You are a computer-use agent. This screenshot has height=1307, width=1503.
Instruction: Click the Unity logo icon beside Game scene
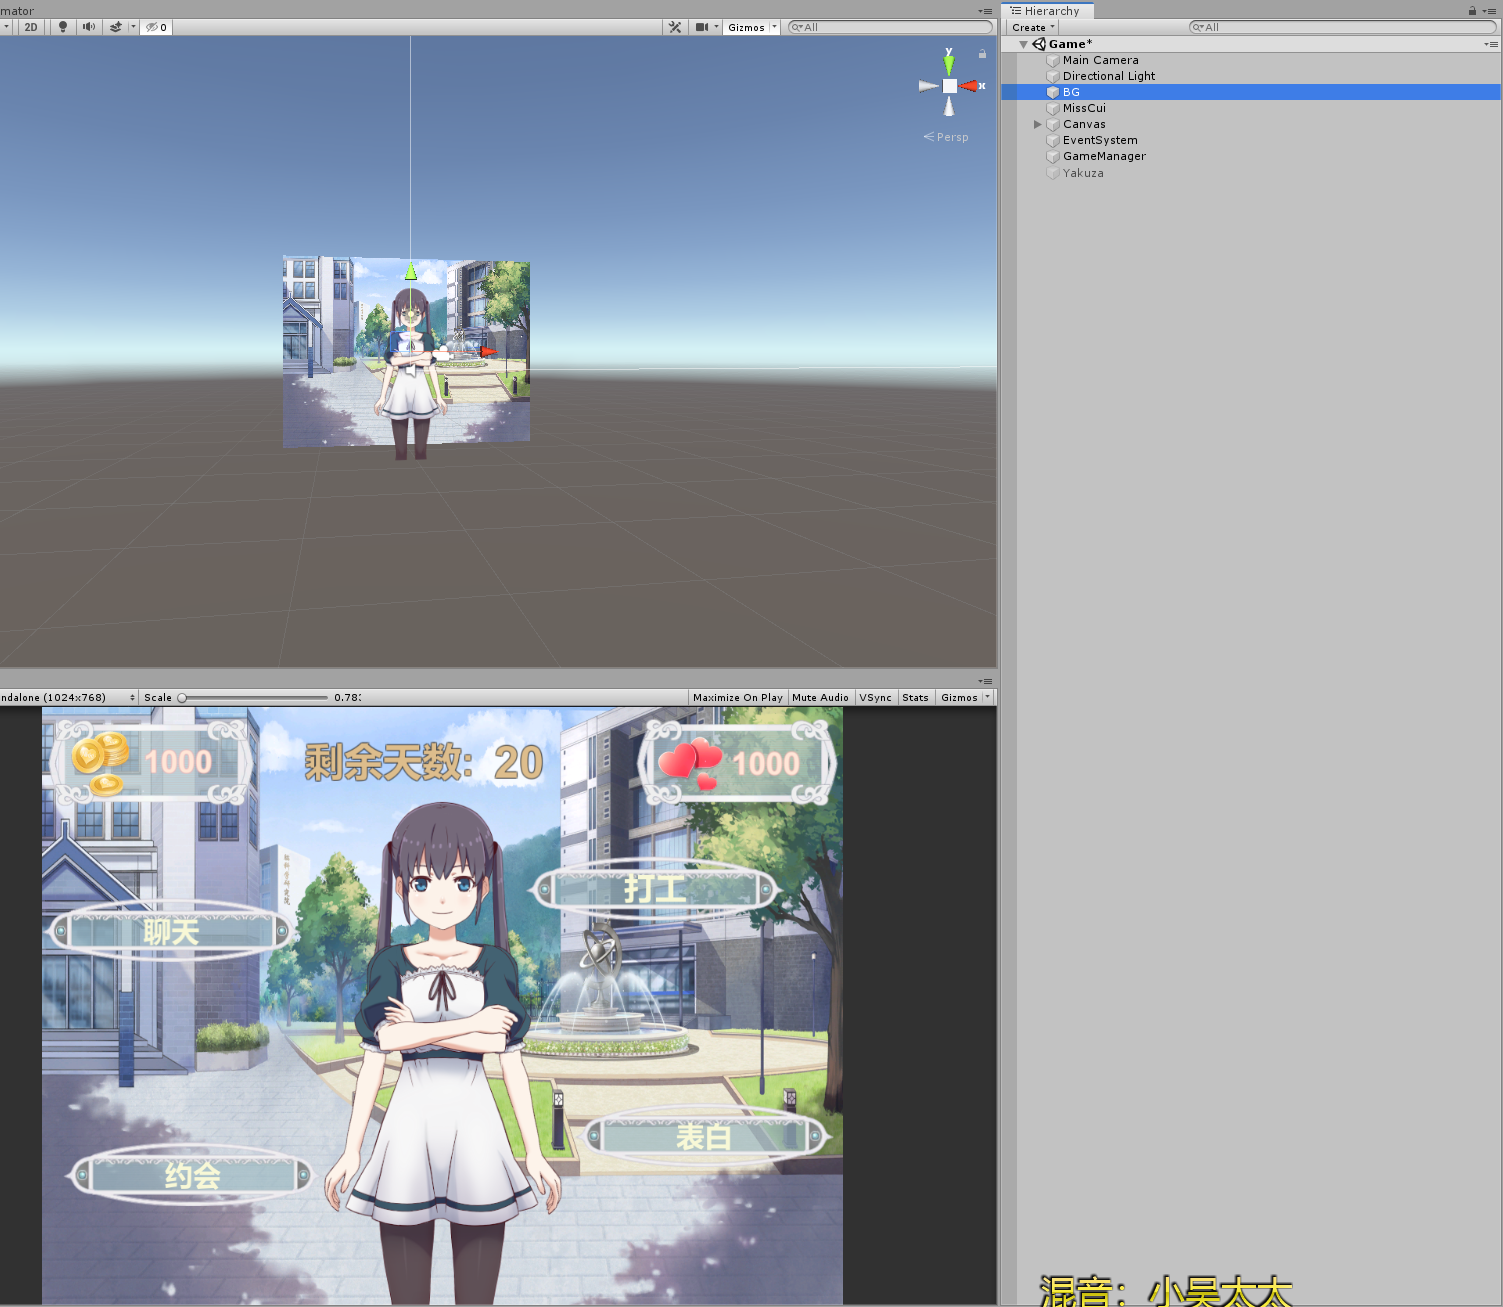tap(1039, 44)
